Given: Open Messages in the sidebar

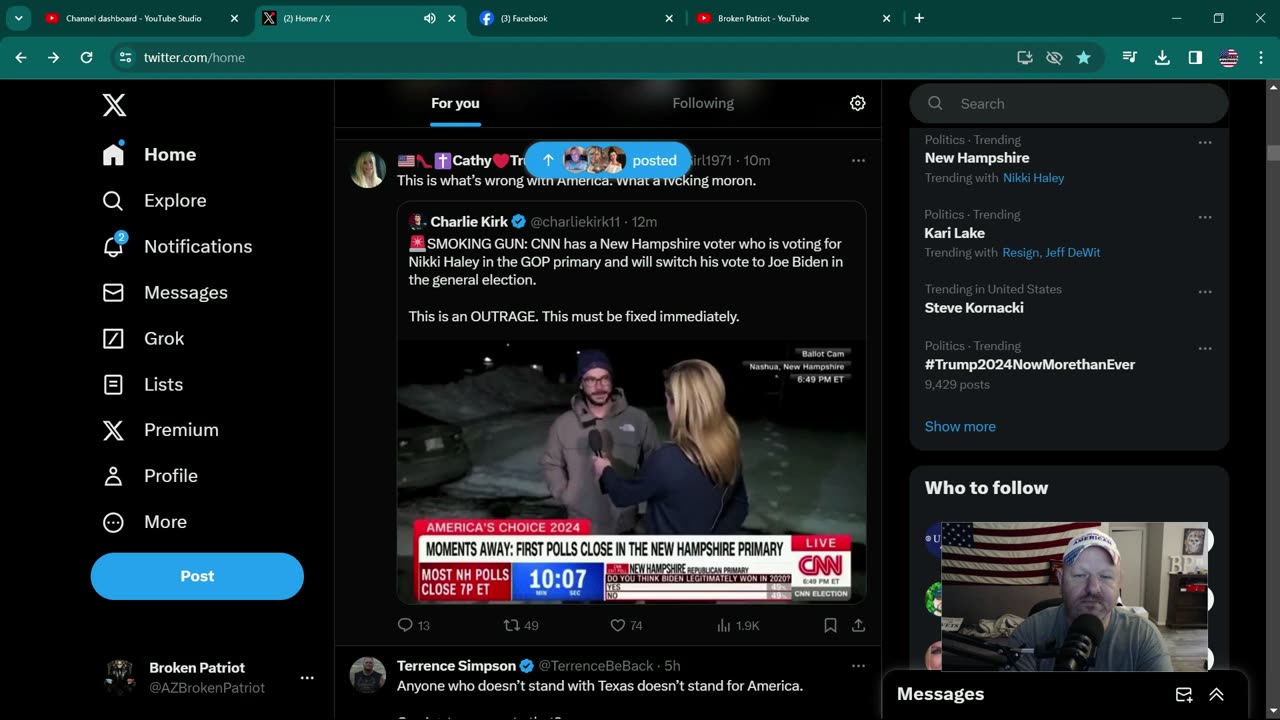Looking at the screenshot, I should tap(166, 292).
